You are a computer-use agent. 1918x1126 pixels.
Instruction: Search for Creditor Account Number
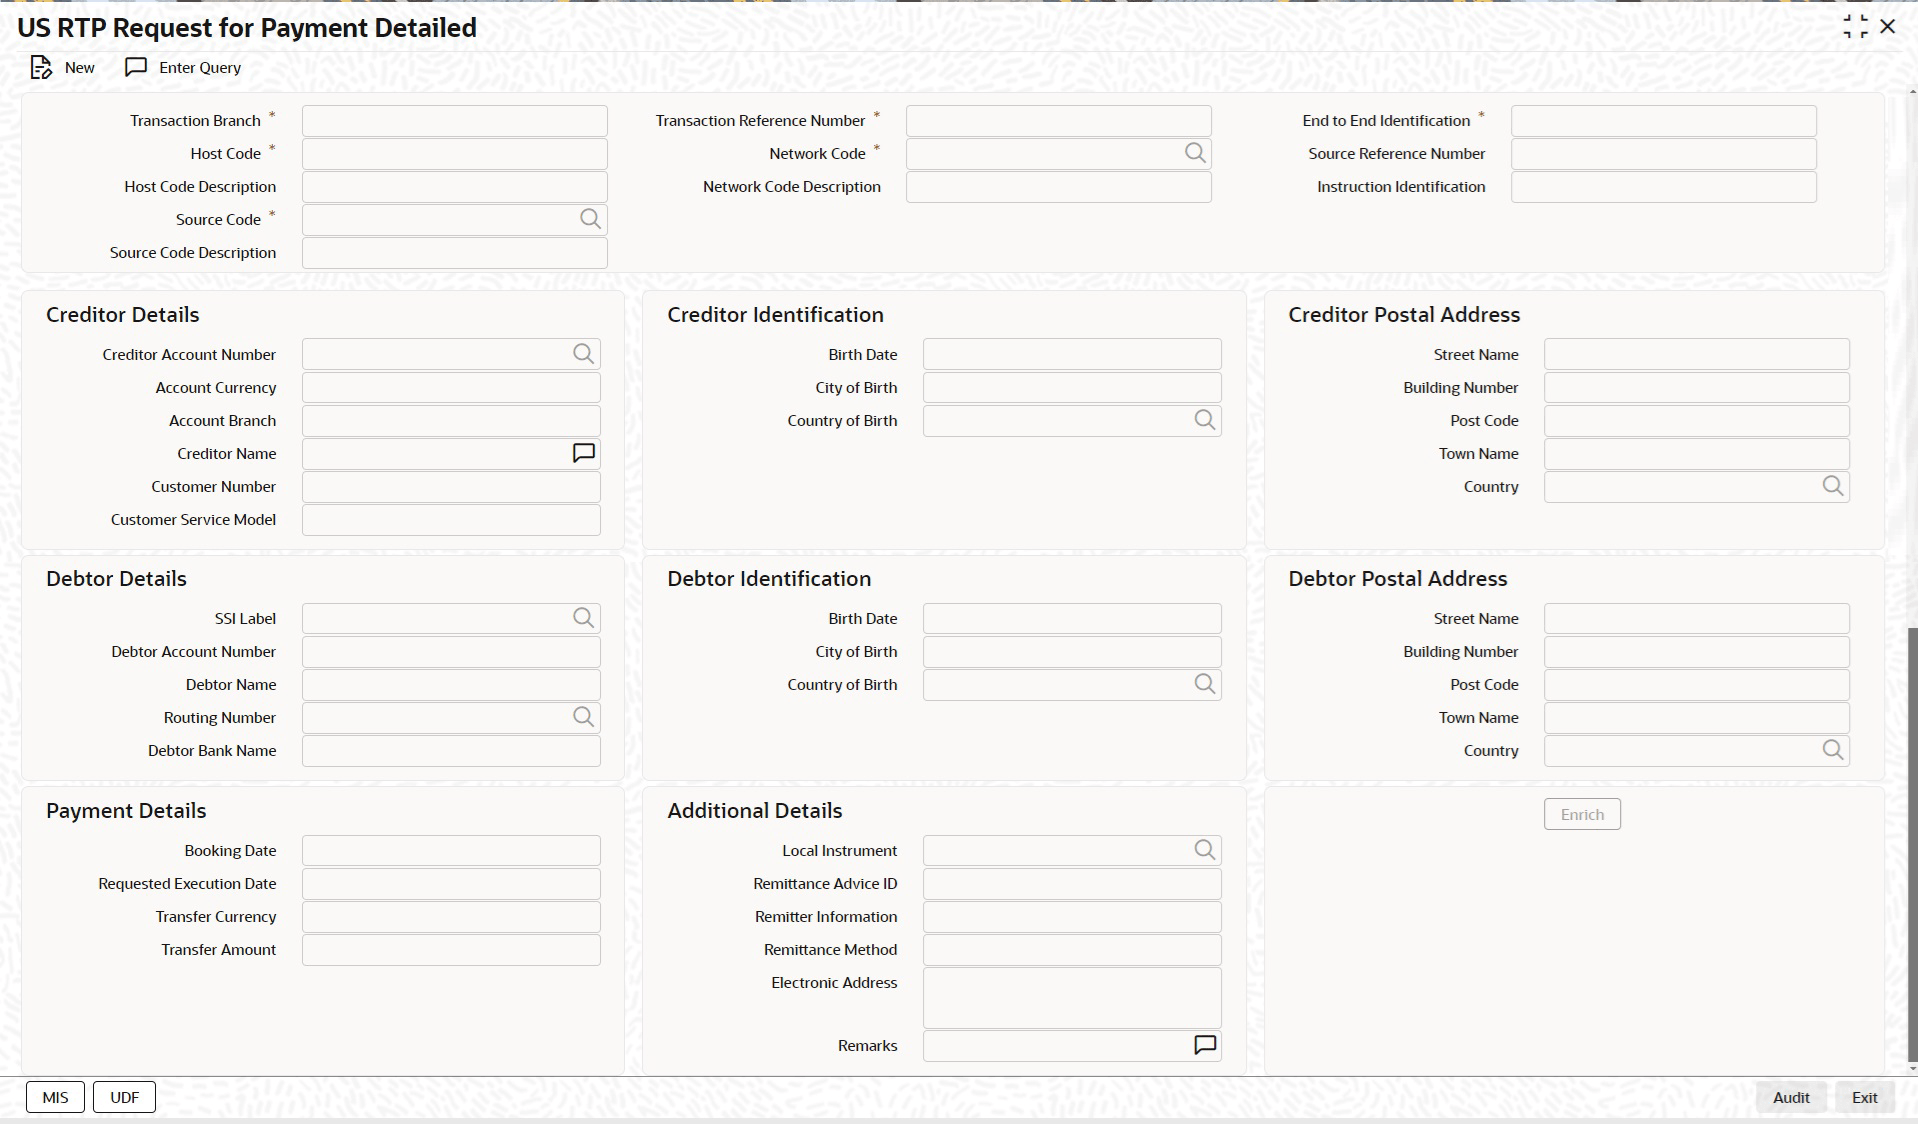click(x=583, y=354)
